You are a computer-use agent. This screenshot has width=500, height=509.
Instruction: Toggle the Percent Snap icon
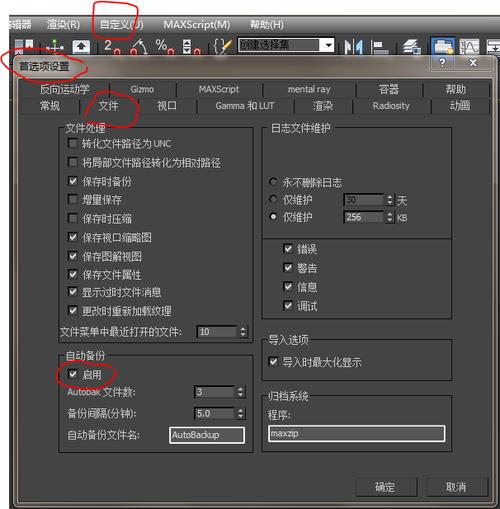pos(165,46)
